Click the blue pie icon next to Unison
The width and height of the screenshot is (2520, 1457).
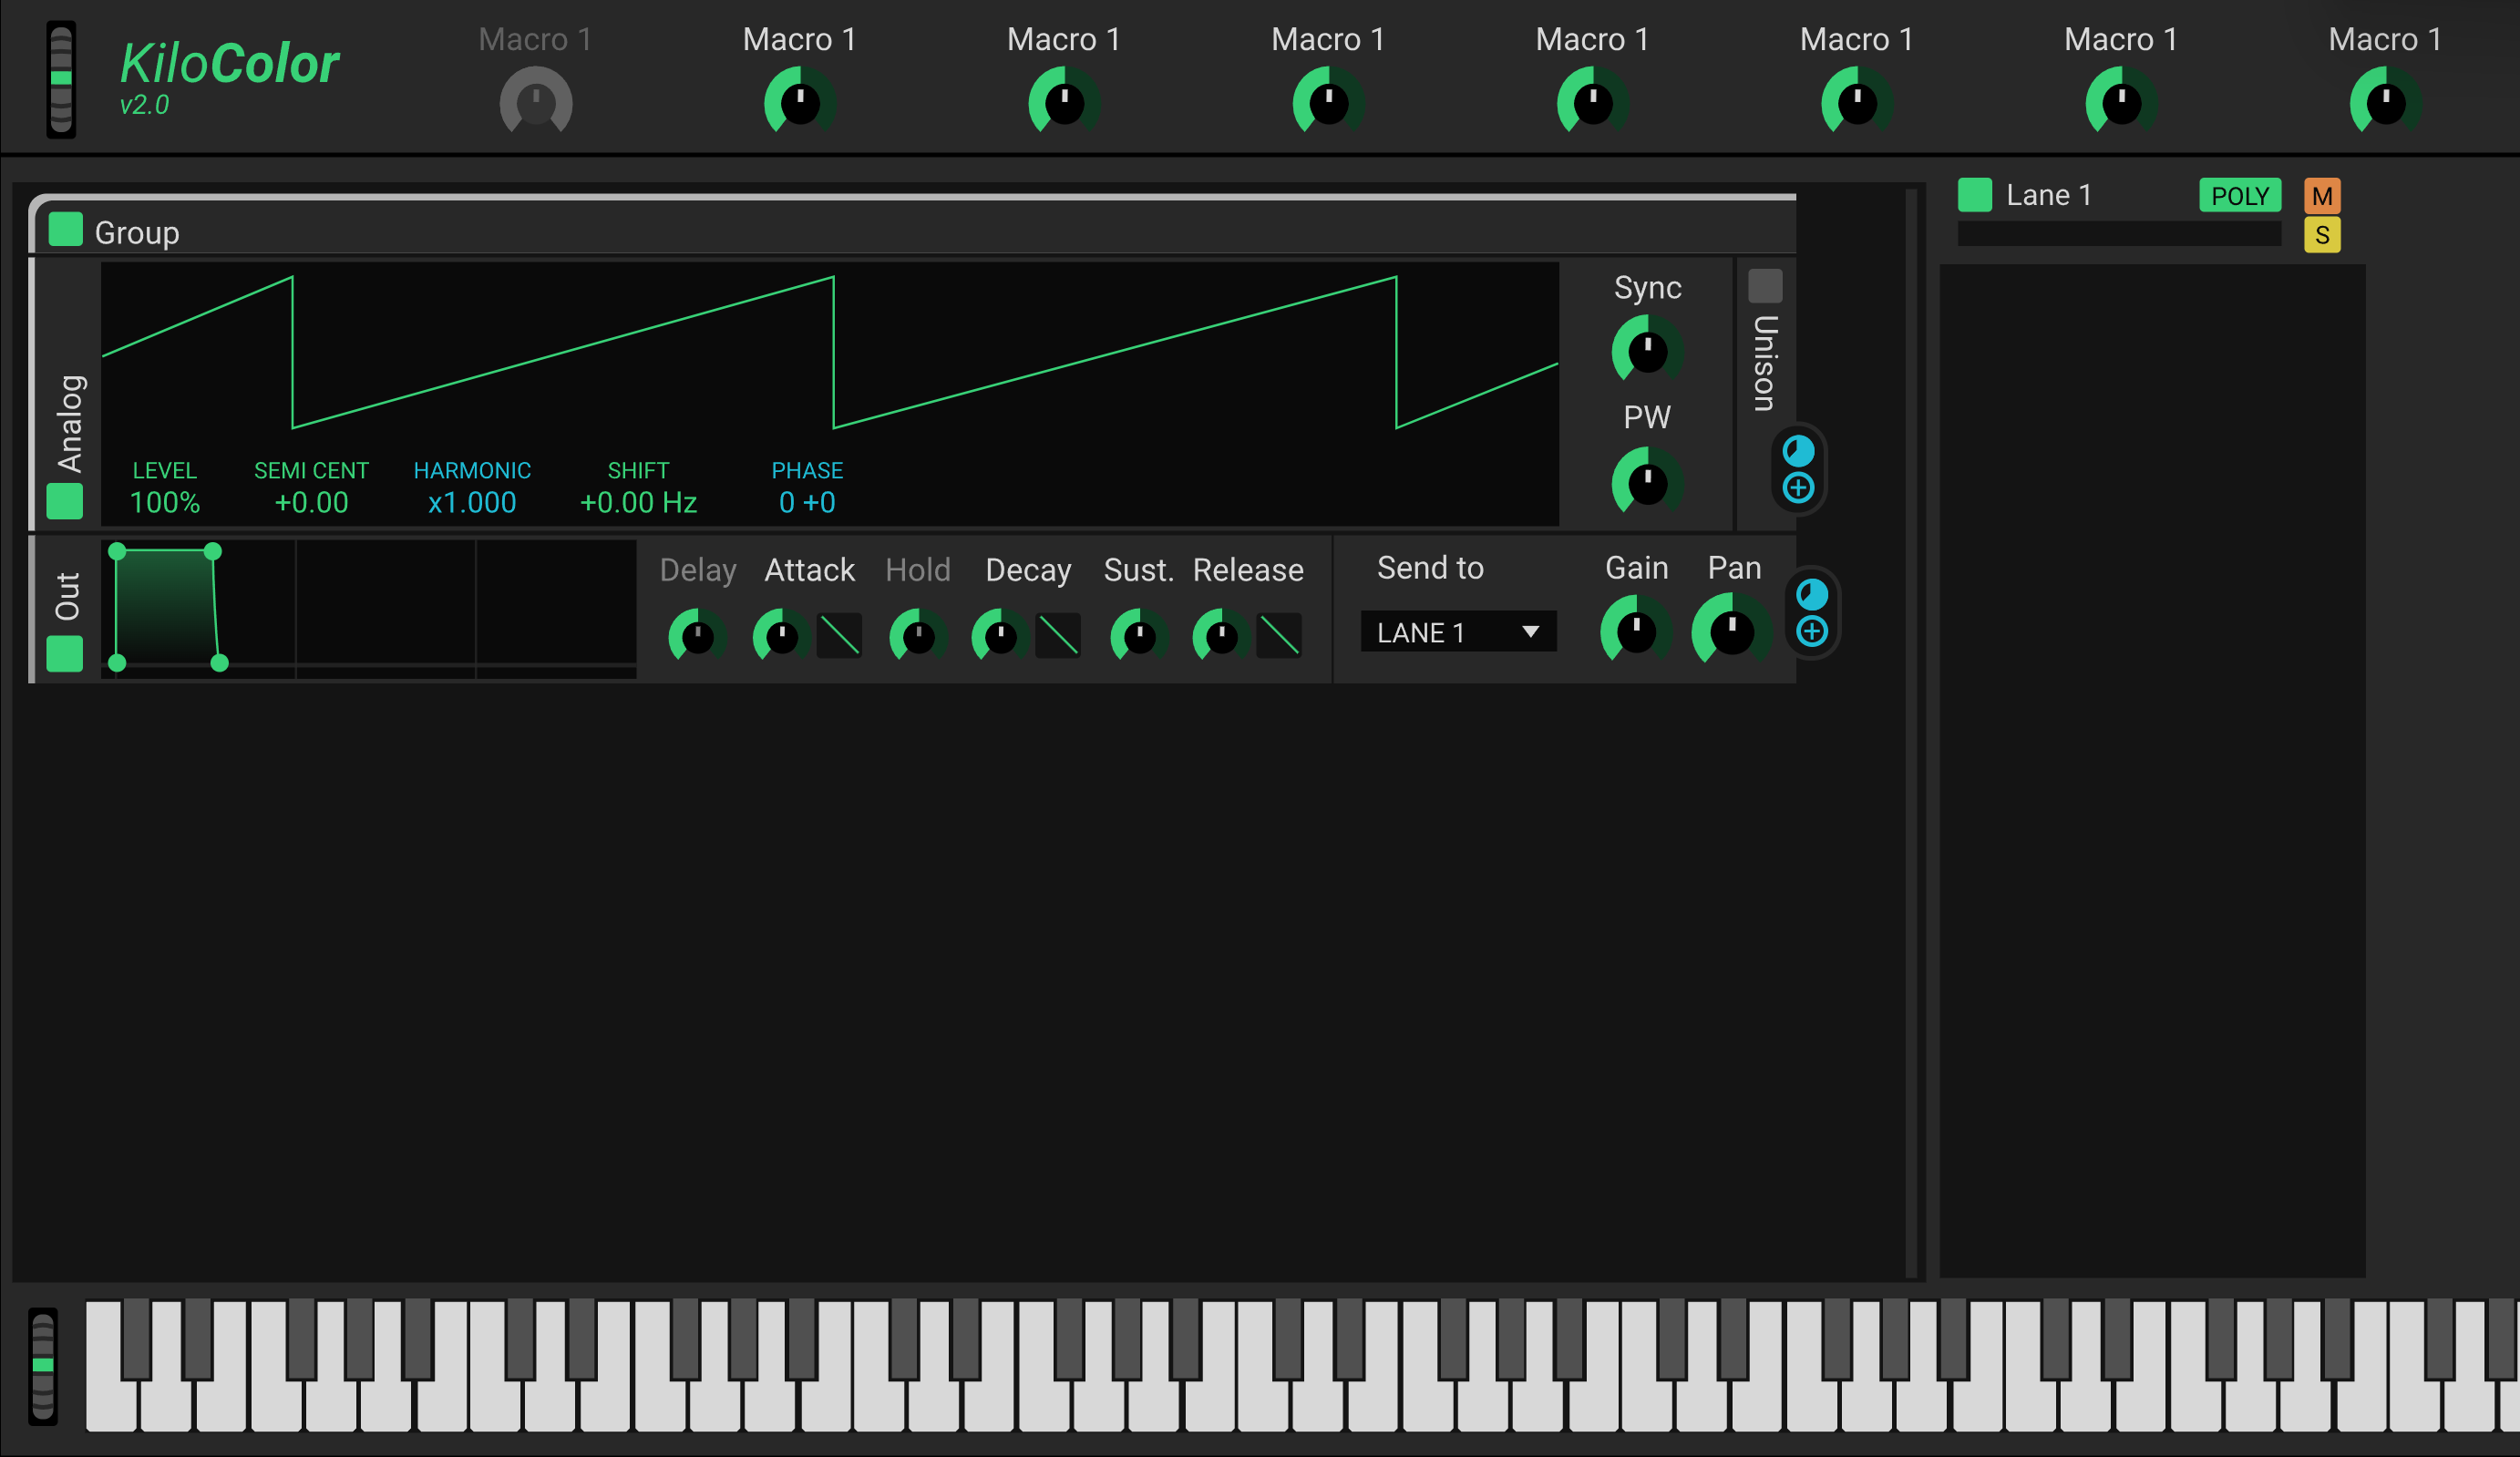[x=1797, y=451]
